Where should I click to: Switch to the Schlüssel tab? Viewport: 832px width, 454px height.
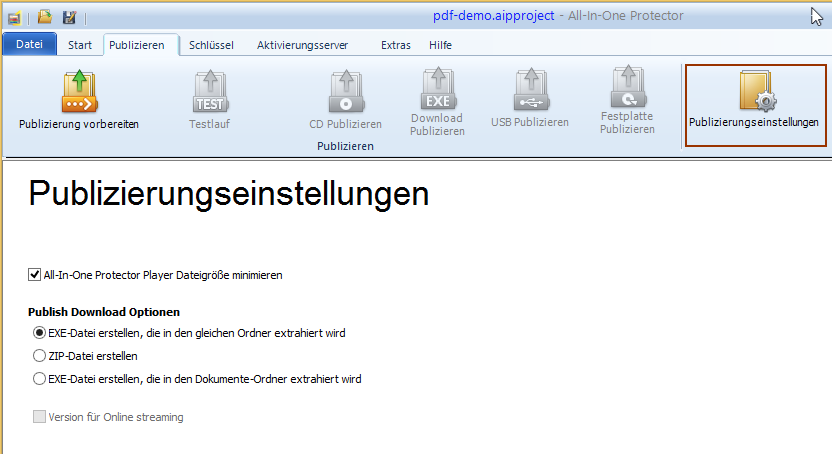tap(211, 45)
